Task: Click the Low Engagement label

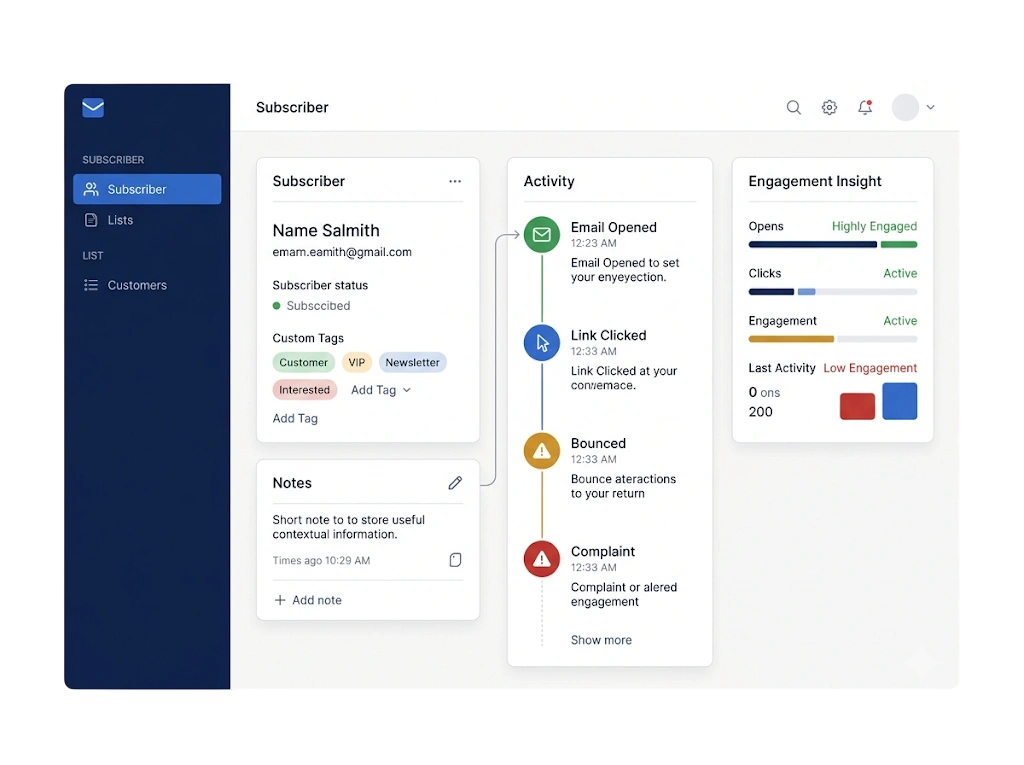Action: tap(870, 368)
